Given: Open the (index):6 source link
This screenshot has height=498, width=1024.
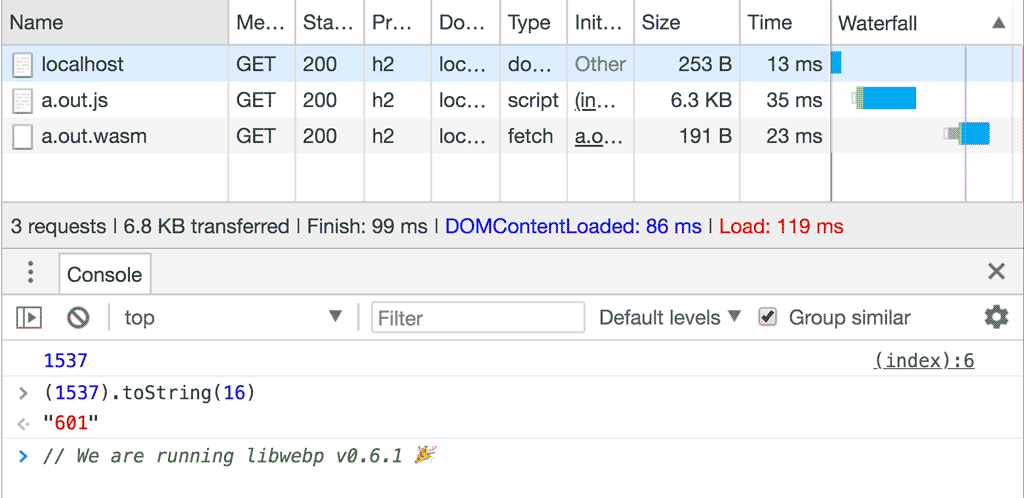Looking at the screenshot, I should point(923,361).
